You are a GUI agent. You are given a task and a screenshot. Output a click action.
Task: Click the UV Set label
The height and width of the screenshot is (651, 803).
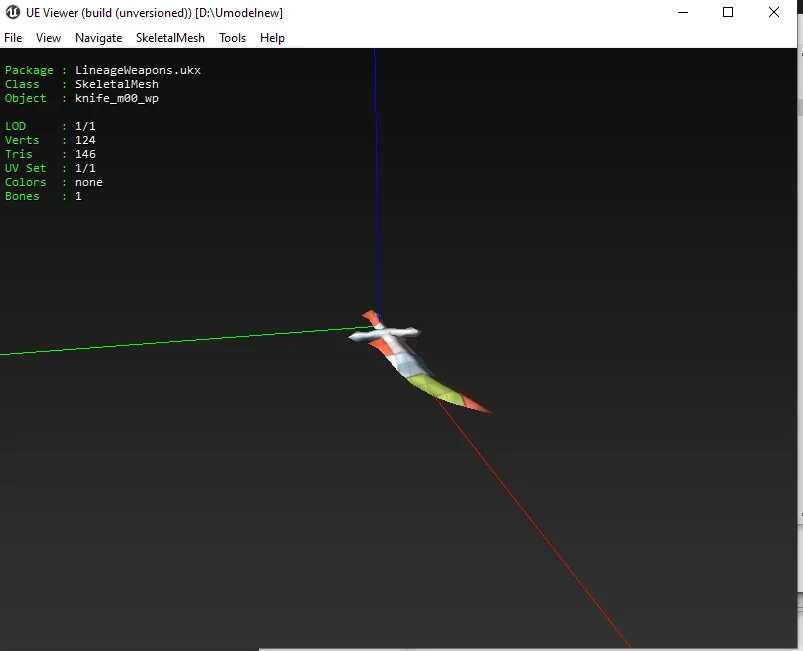[26, 168]
